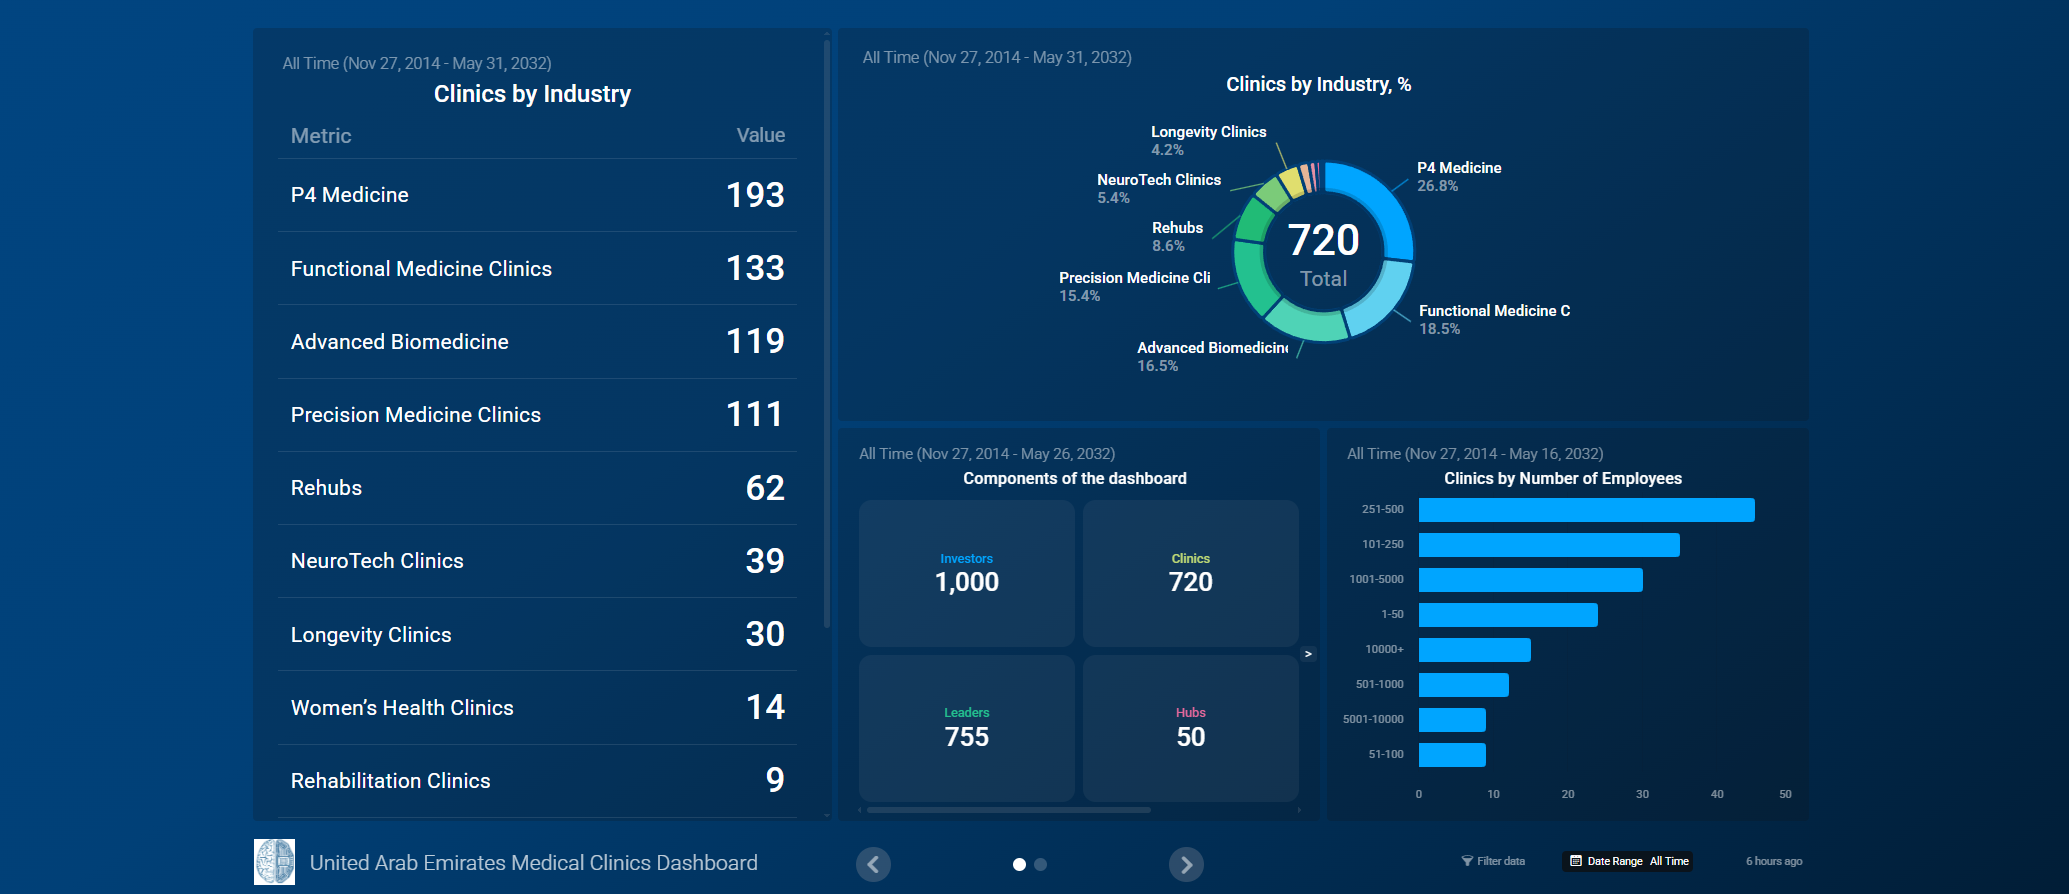Image resolution: width=2069 pixels, height=894 pixels.
Task: Select the P4 Medicine table row
Action: click(537, 195)
